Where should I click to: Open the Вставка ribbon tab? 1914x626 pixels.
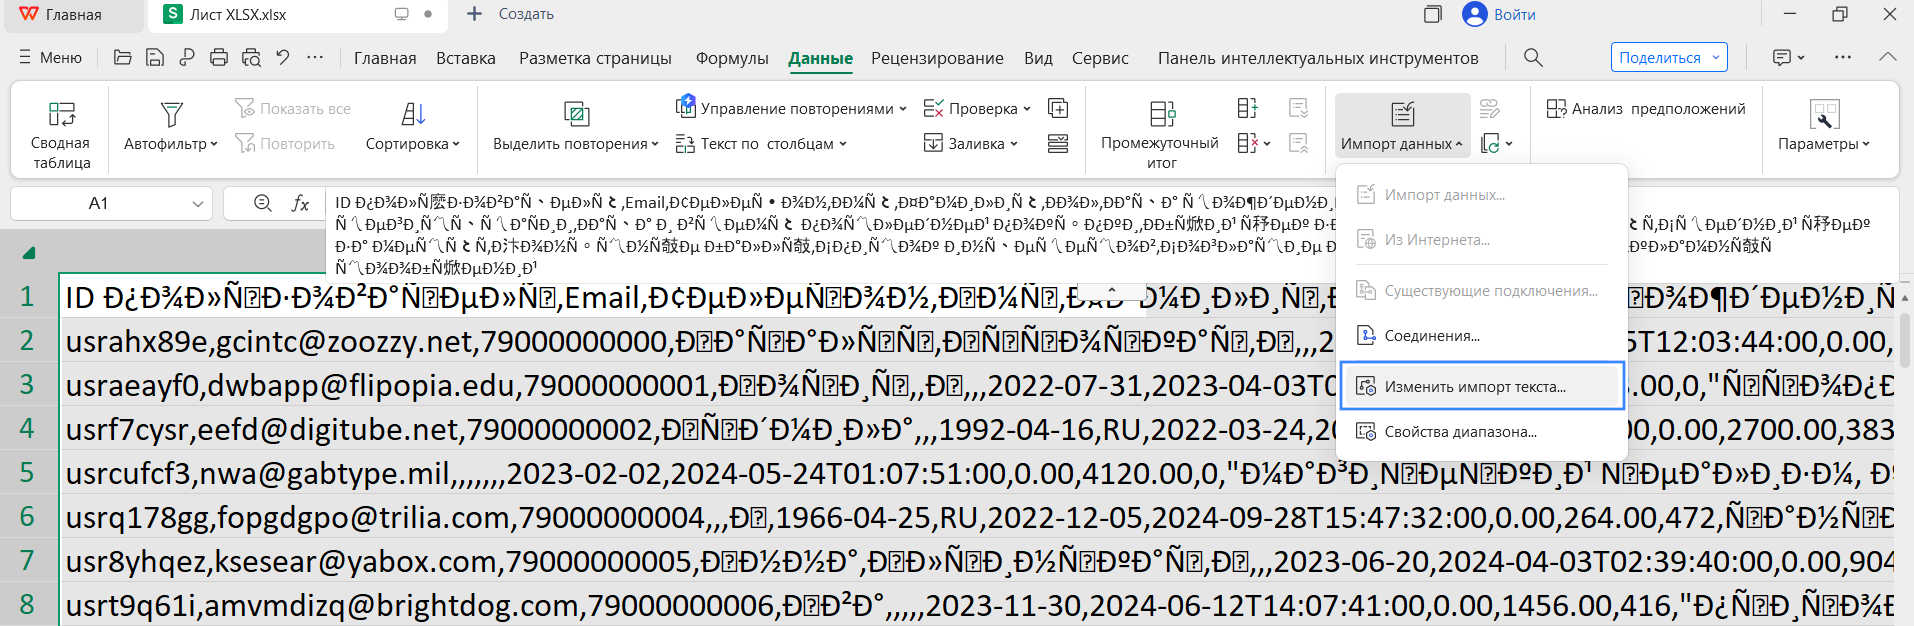coord(465,58)
